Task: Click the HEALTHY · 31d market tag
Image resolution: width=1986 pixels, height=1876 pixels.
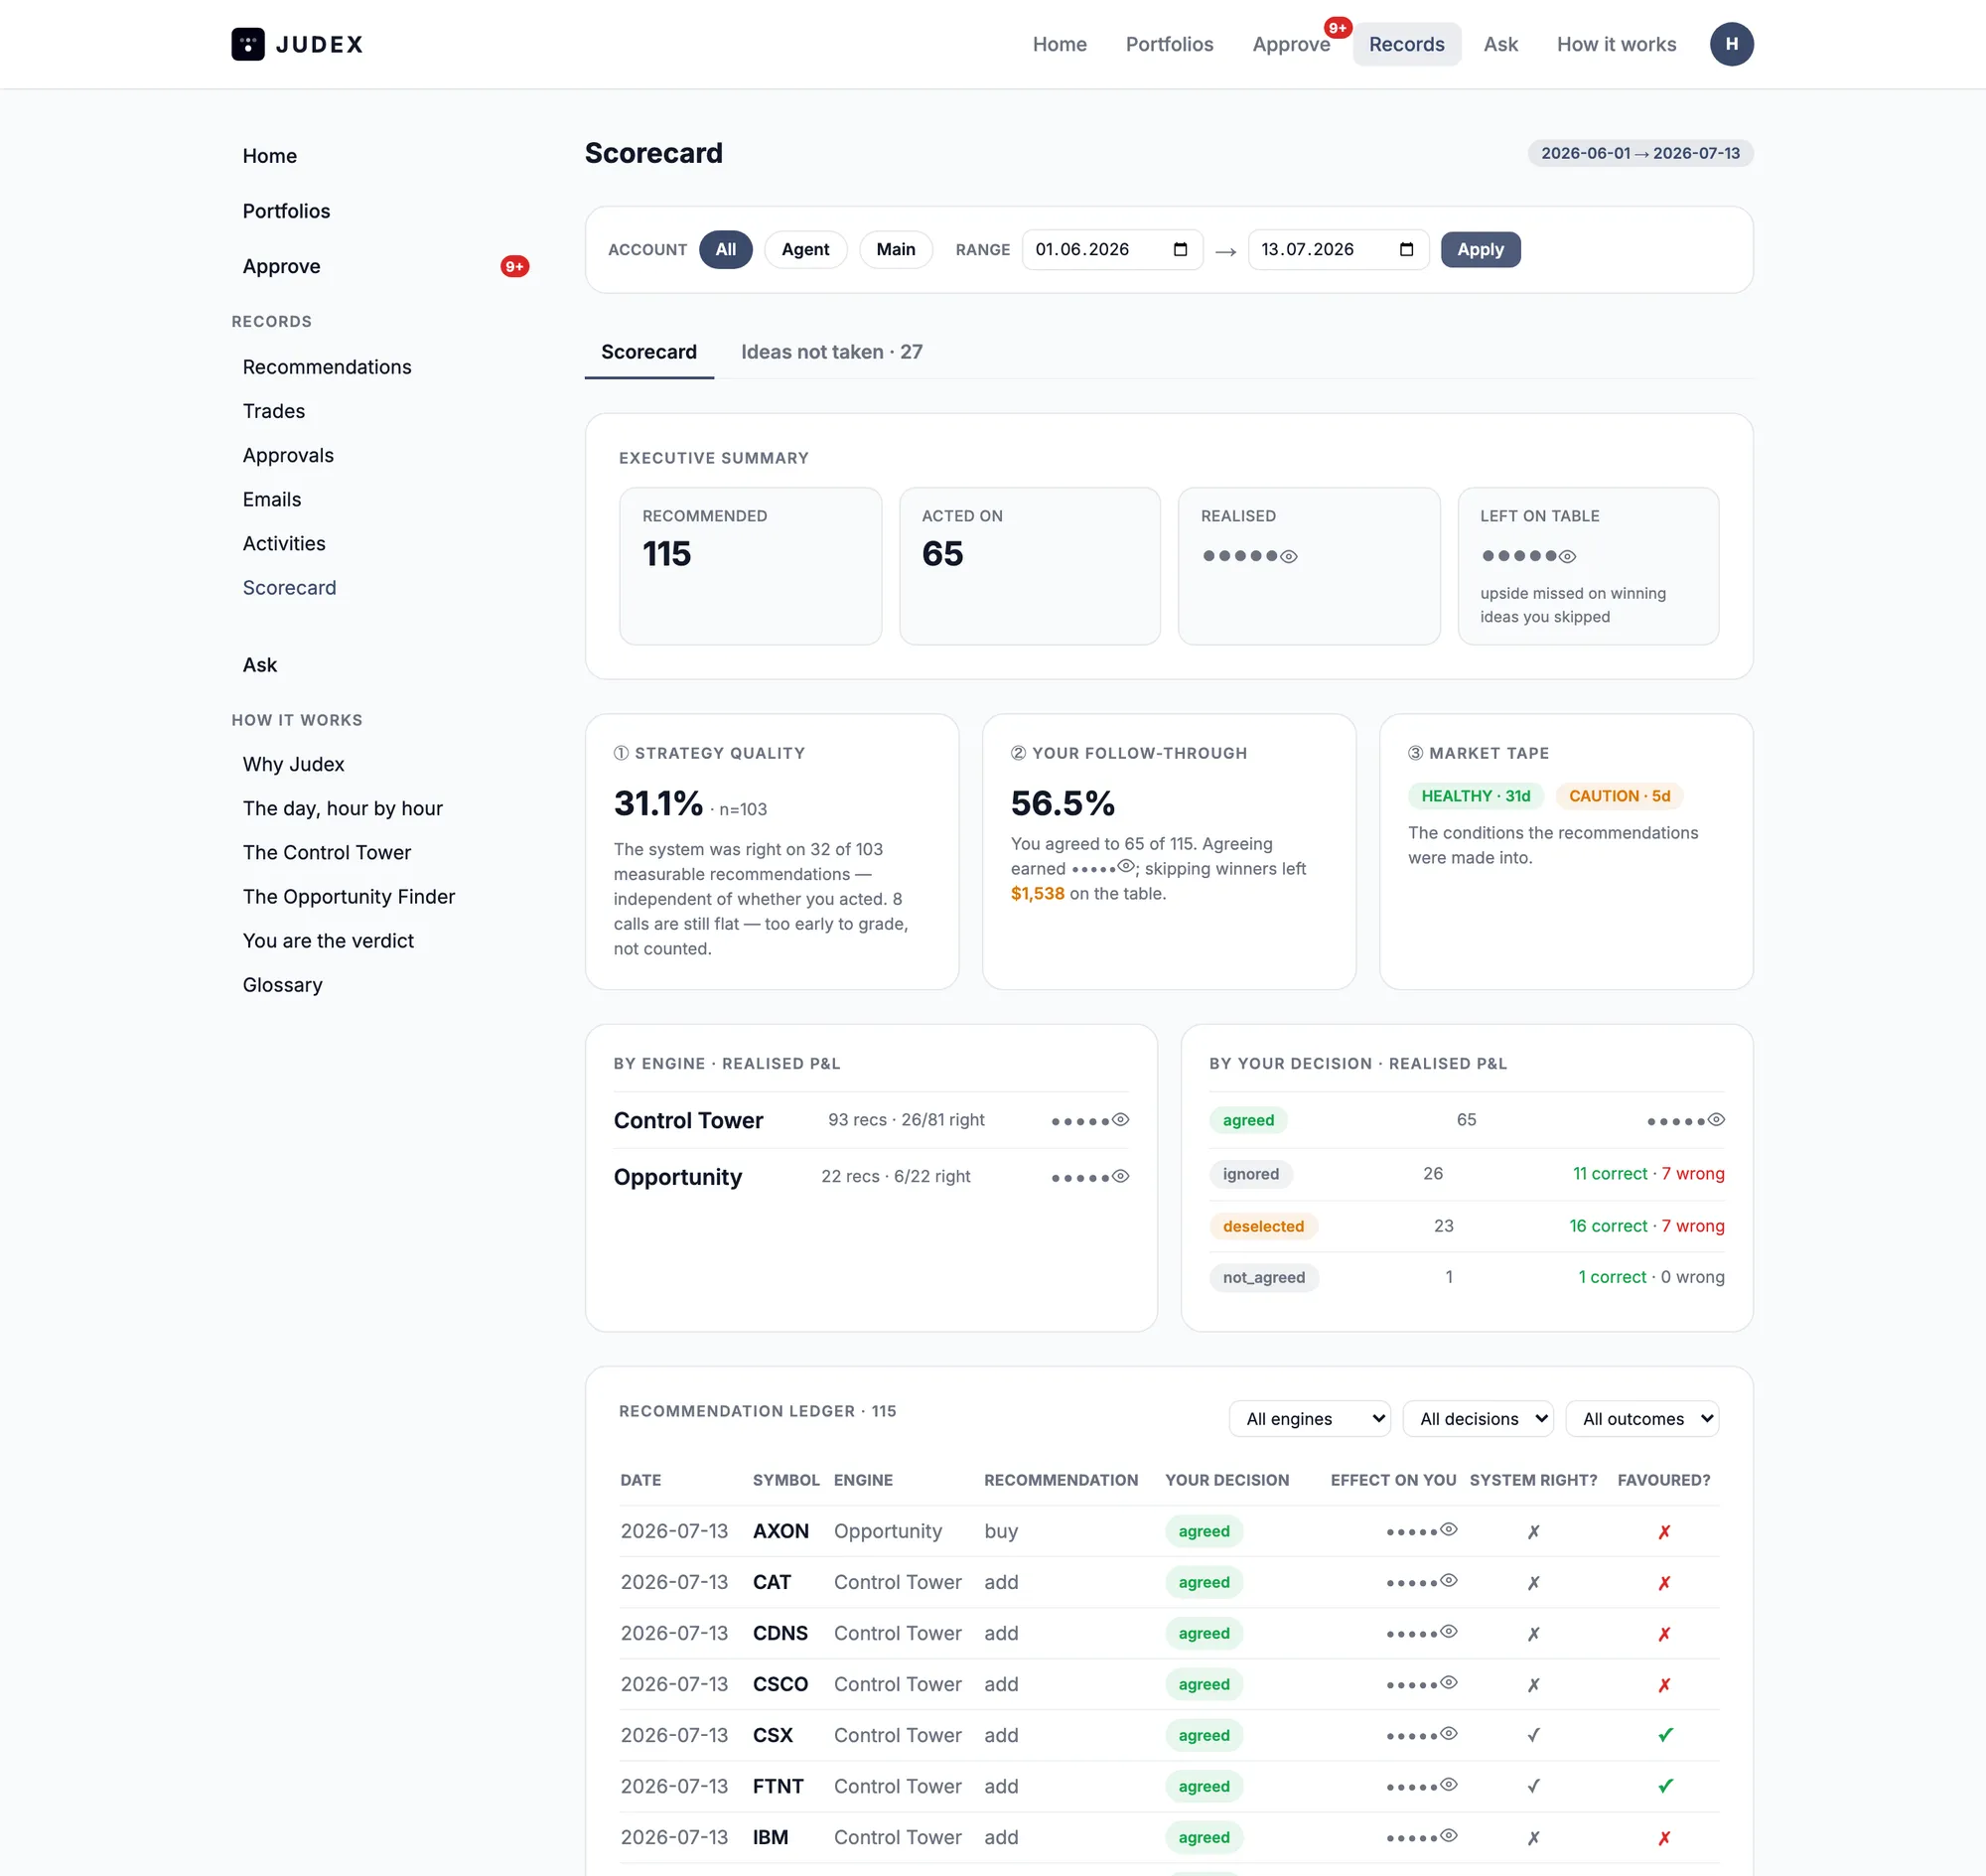Action: point(1476,796)
